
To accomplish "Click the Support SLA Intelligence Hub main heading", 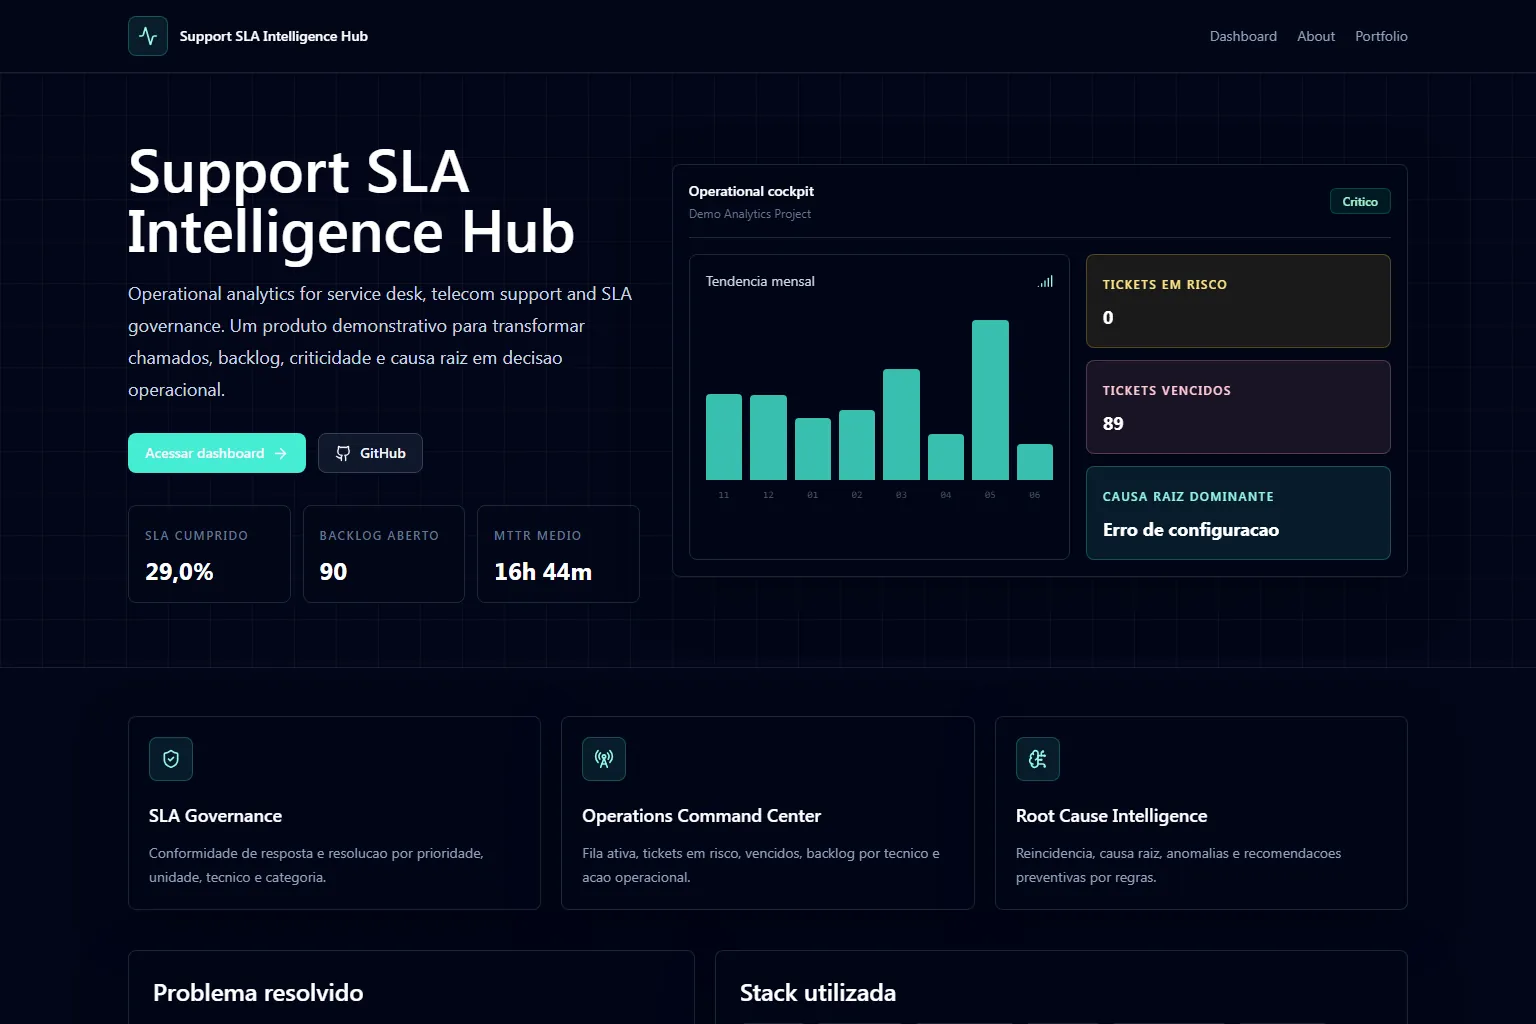I will (x=351, y=201).
